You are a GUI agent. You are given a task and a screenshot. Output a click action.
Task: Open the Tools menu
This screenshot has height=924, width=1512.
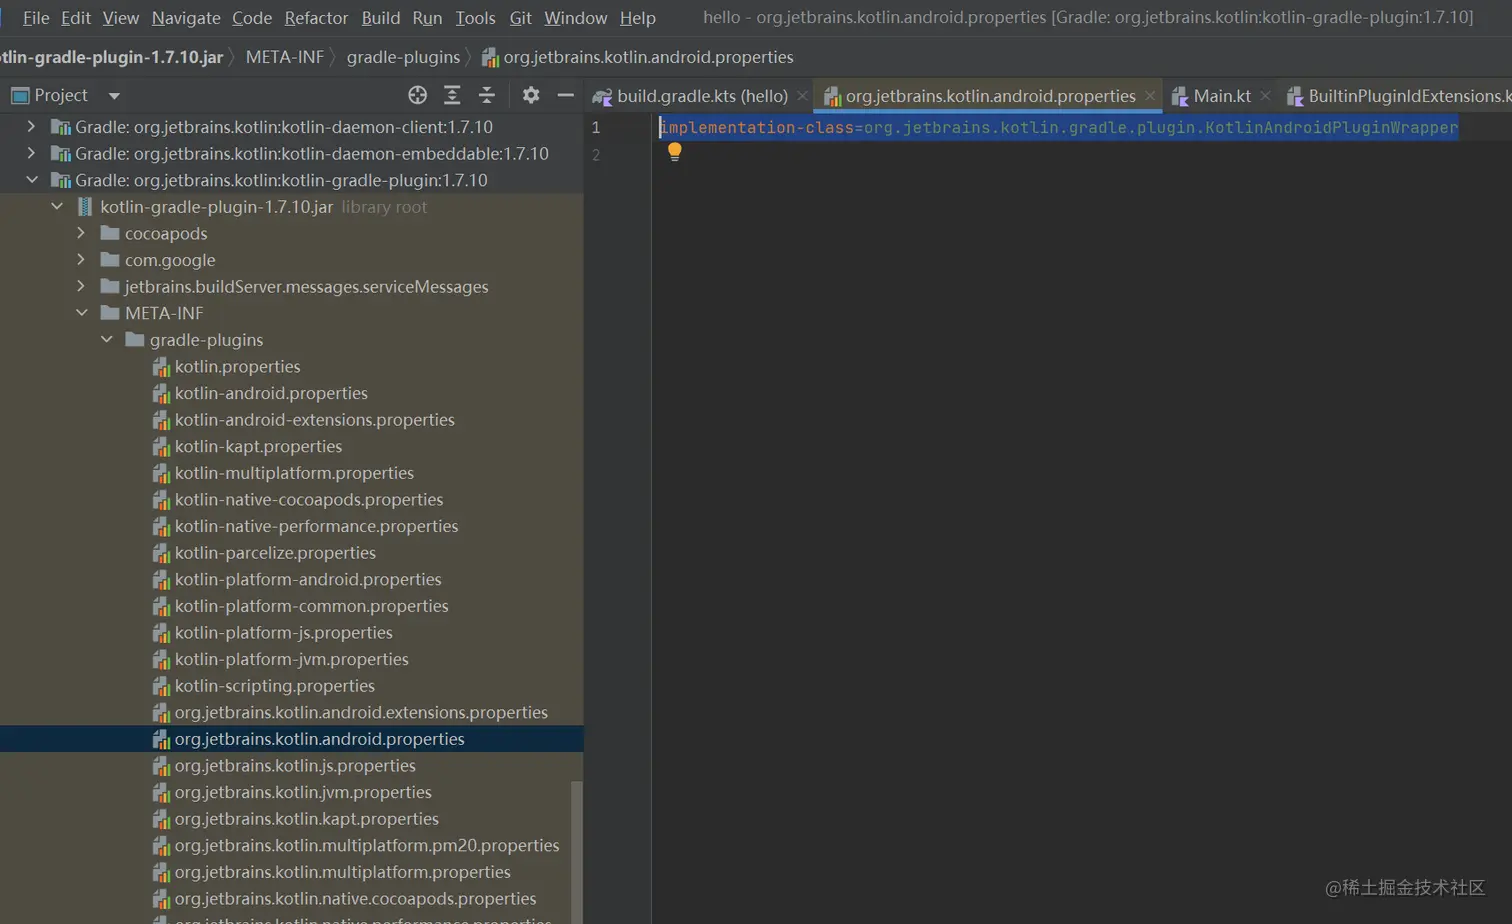coord(475,18)
